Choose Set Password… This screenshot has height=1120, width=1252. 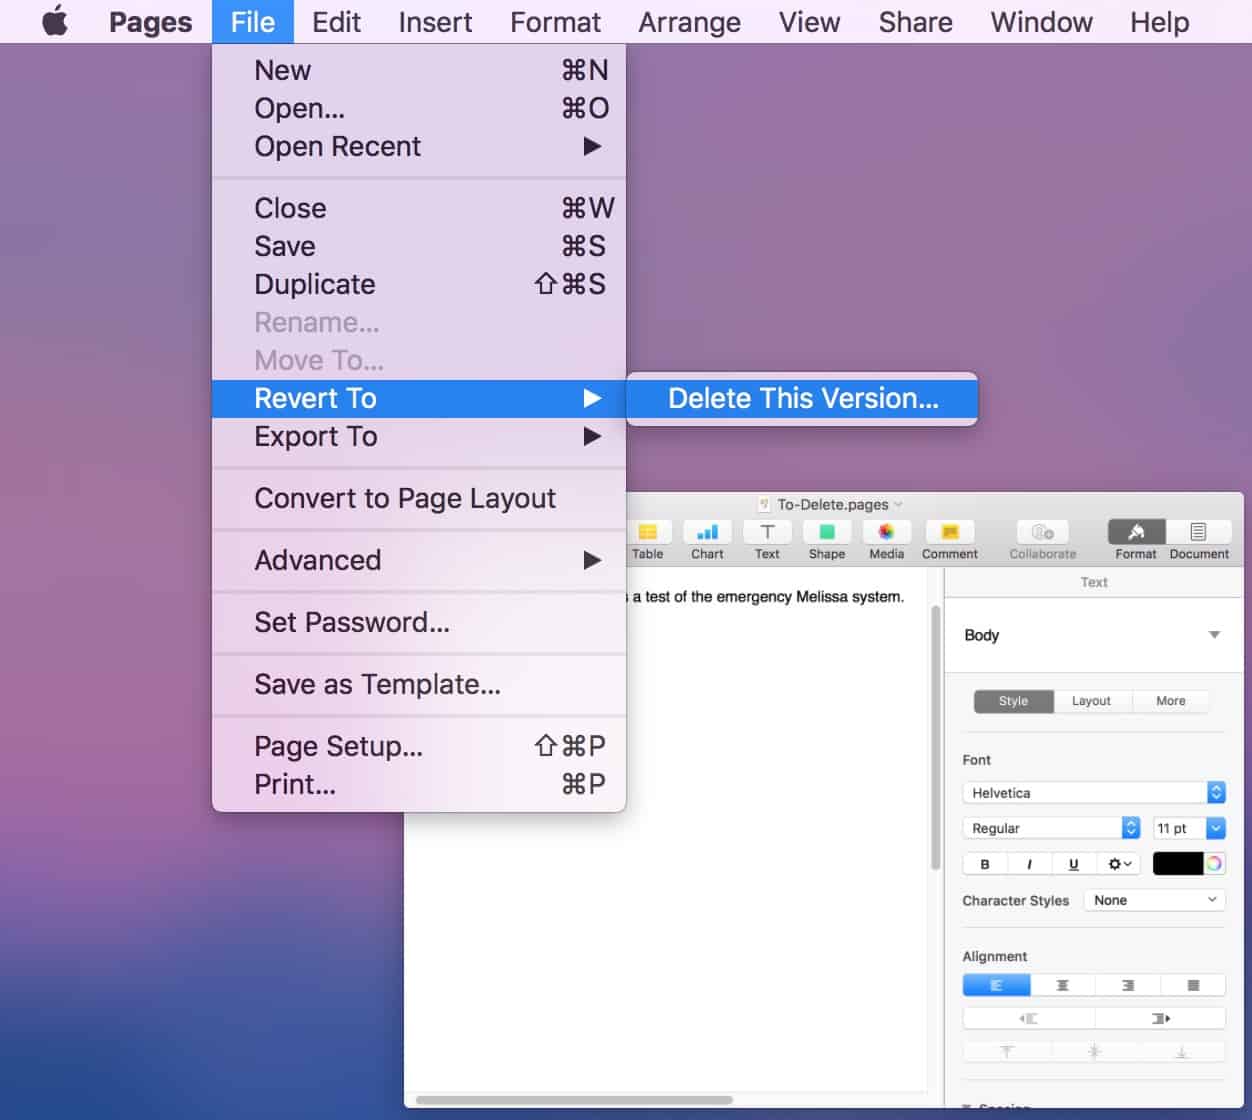(x=419, y=622)
